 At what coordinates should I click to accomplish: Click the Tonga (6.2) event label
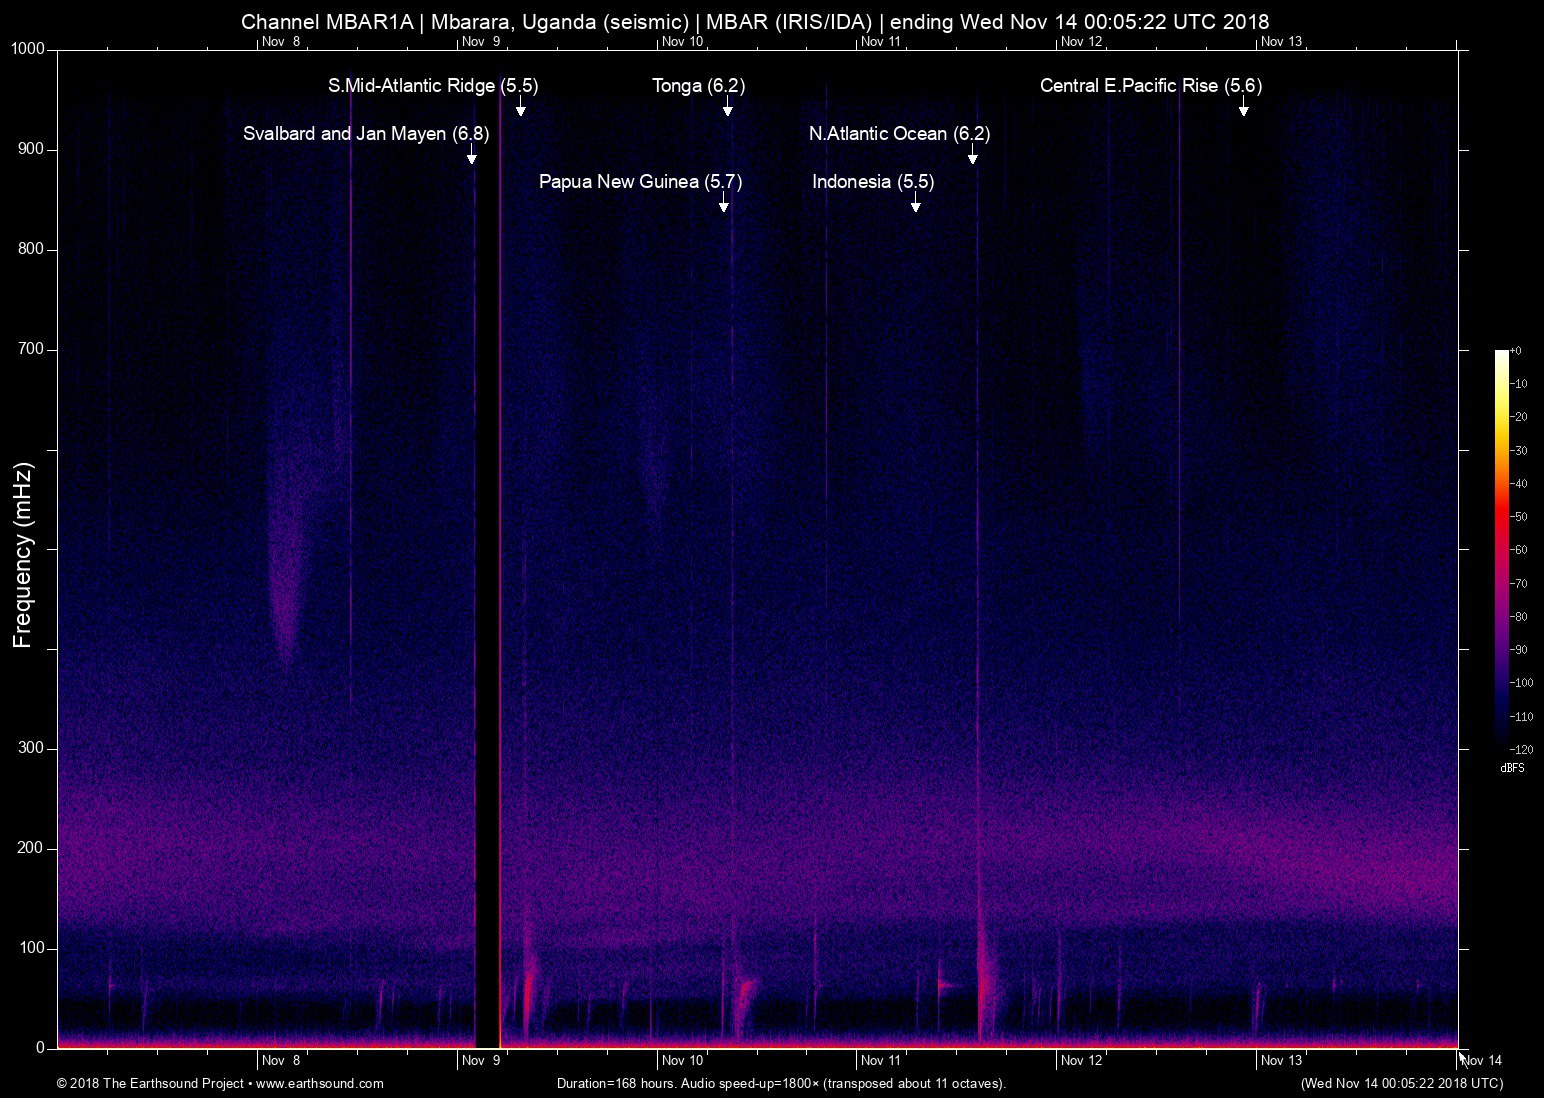point(698,86)
